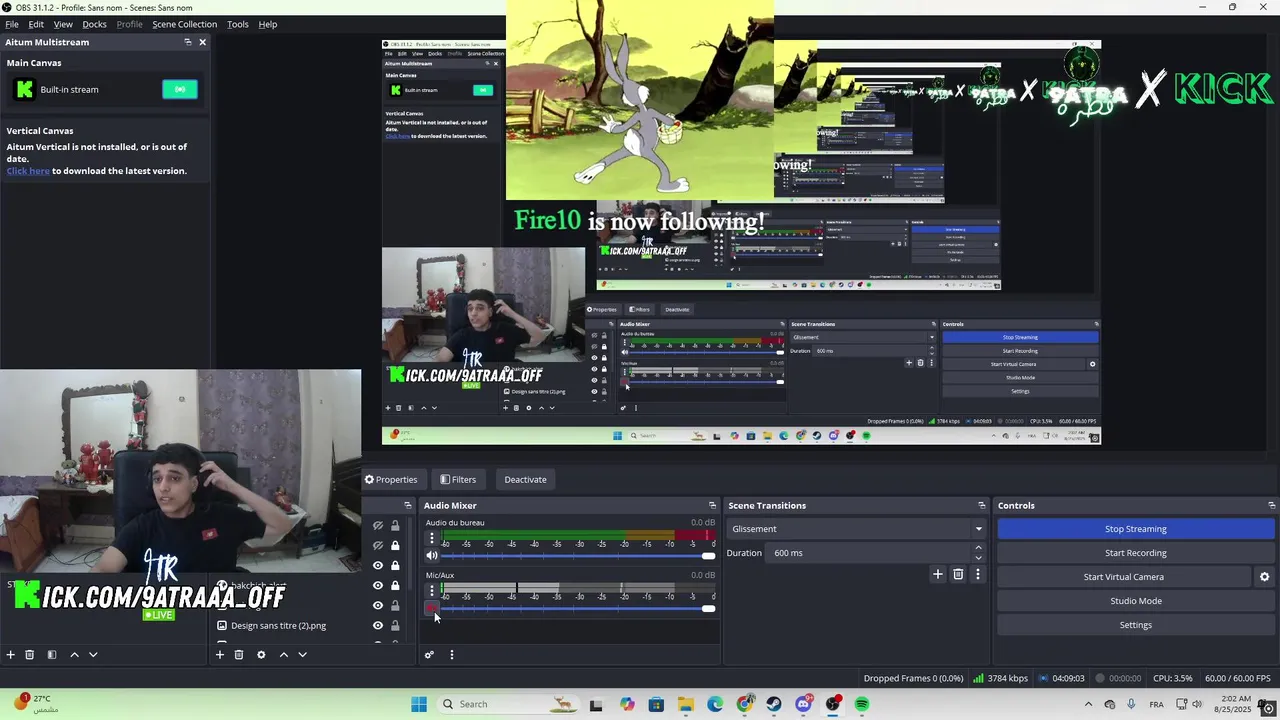1280x720 pixels.
Task: Adjust Audio du bureau volume slider
Action: coord(578,556)
